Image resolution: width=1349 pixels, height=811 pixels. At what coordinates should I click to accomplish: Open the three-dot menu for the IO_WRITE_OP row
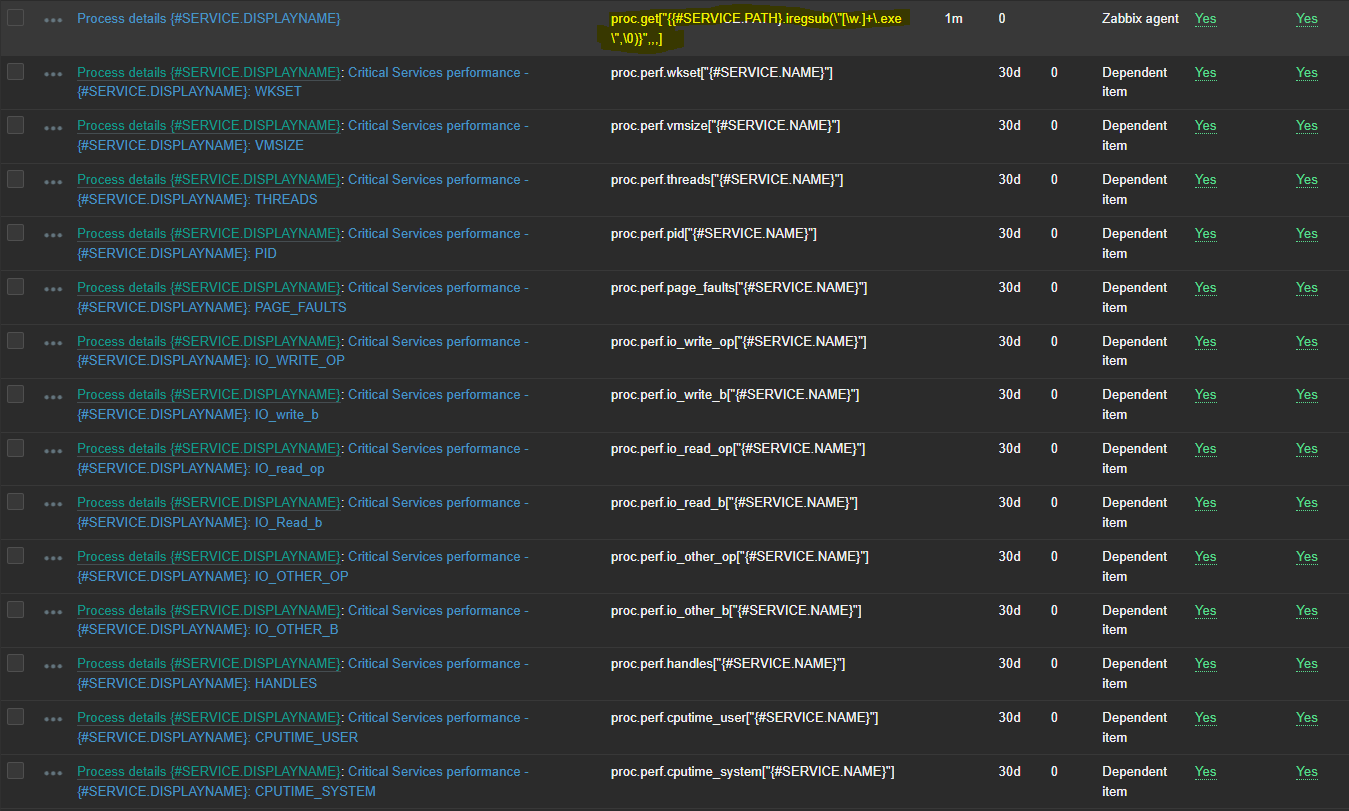pos(53,343)
